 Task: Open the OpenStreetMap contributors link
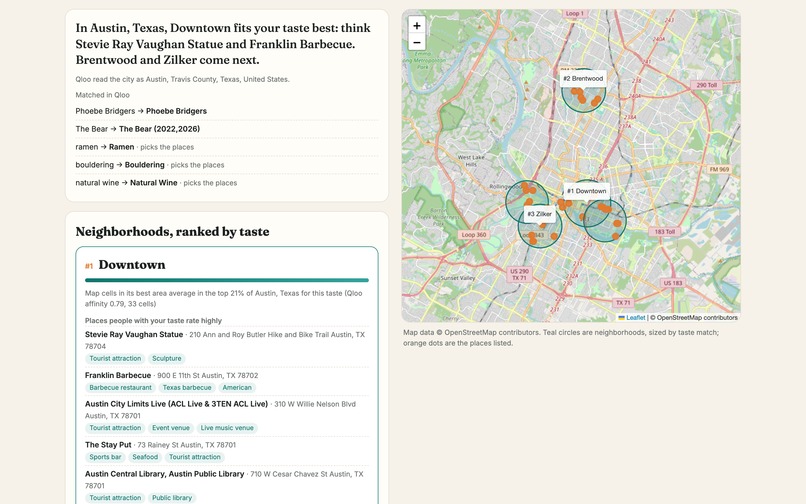point(697,318)
